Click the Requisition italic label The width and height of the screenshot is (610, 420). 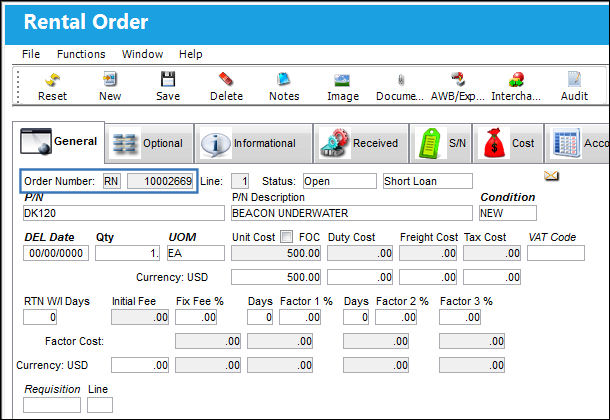coord(52,389)
